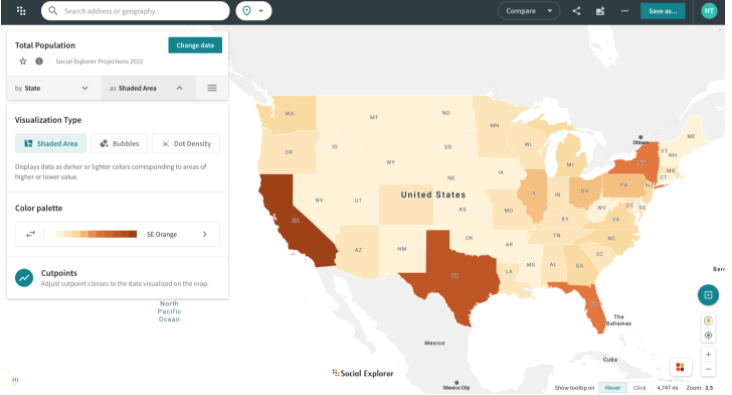This screenshot has width=732, height=395.
Task: Expand color palette options chevron
Action: click(x=204, y=234)
